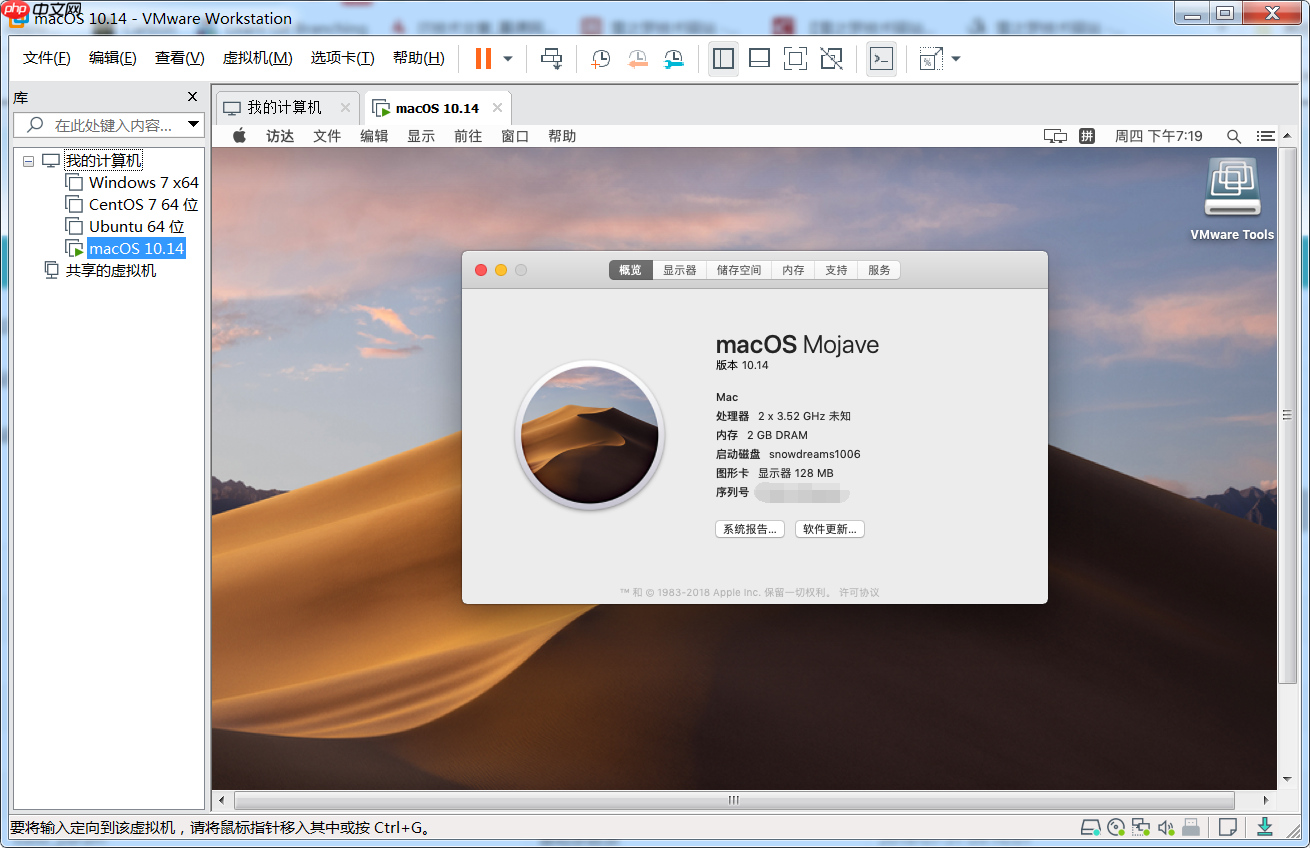Revert the VM to its snapshot
The width and height of the screenshot is (1310, 848).
pos(637,59)
